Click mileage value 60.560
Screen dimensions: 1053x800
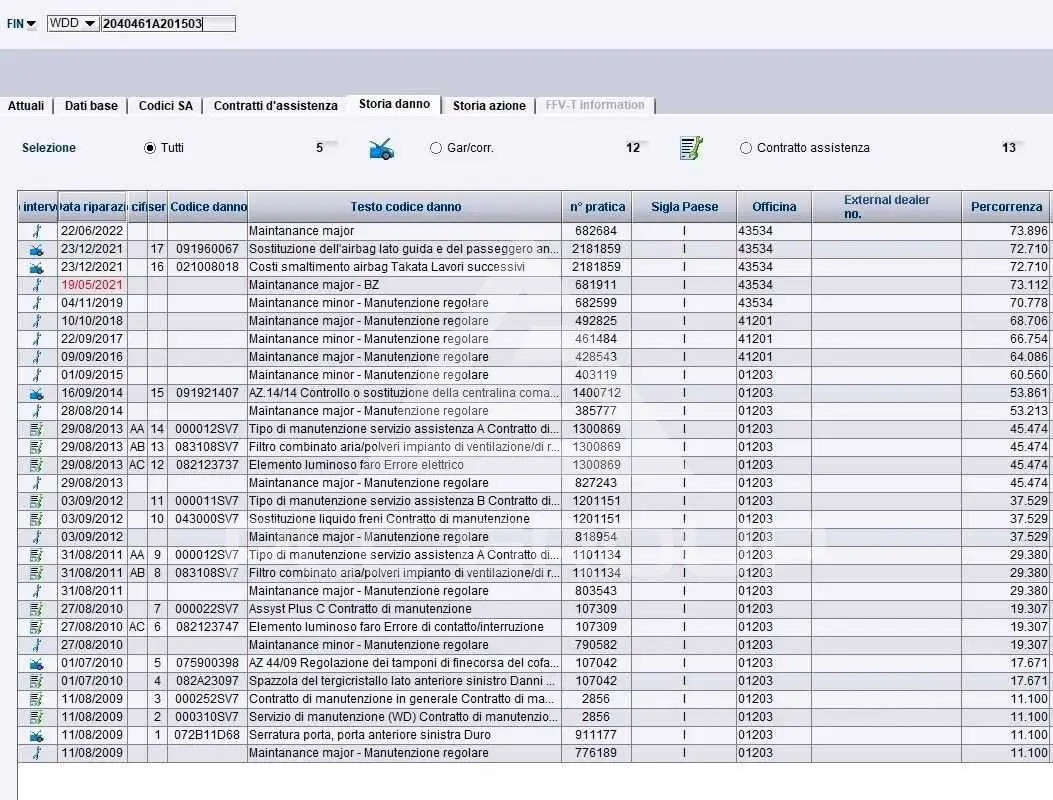tap(1028, 375)
